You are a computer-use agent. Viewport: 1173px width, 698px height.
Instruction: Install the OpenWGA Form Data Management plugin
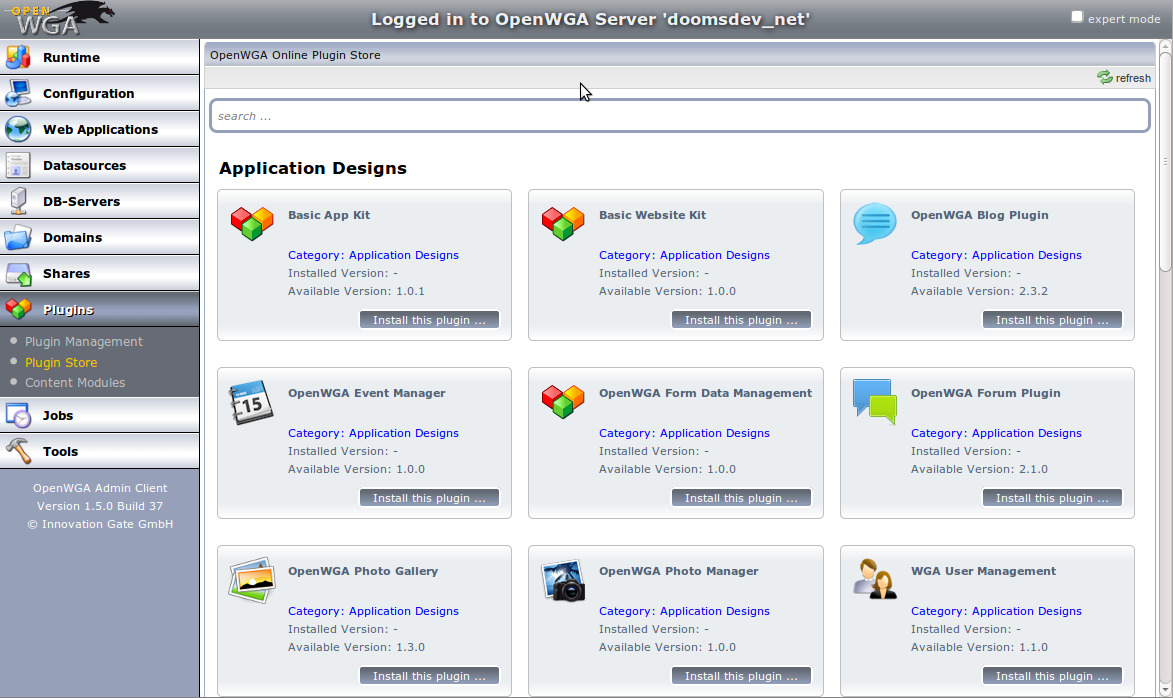pyautogui.click(x=741, y=498)
